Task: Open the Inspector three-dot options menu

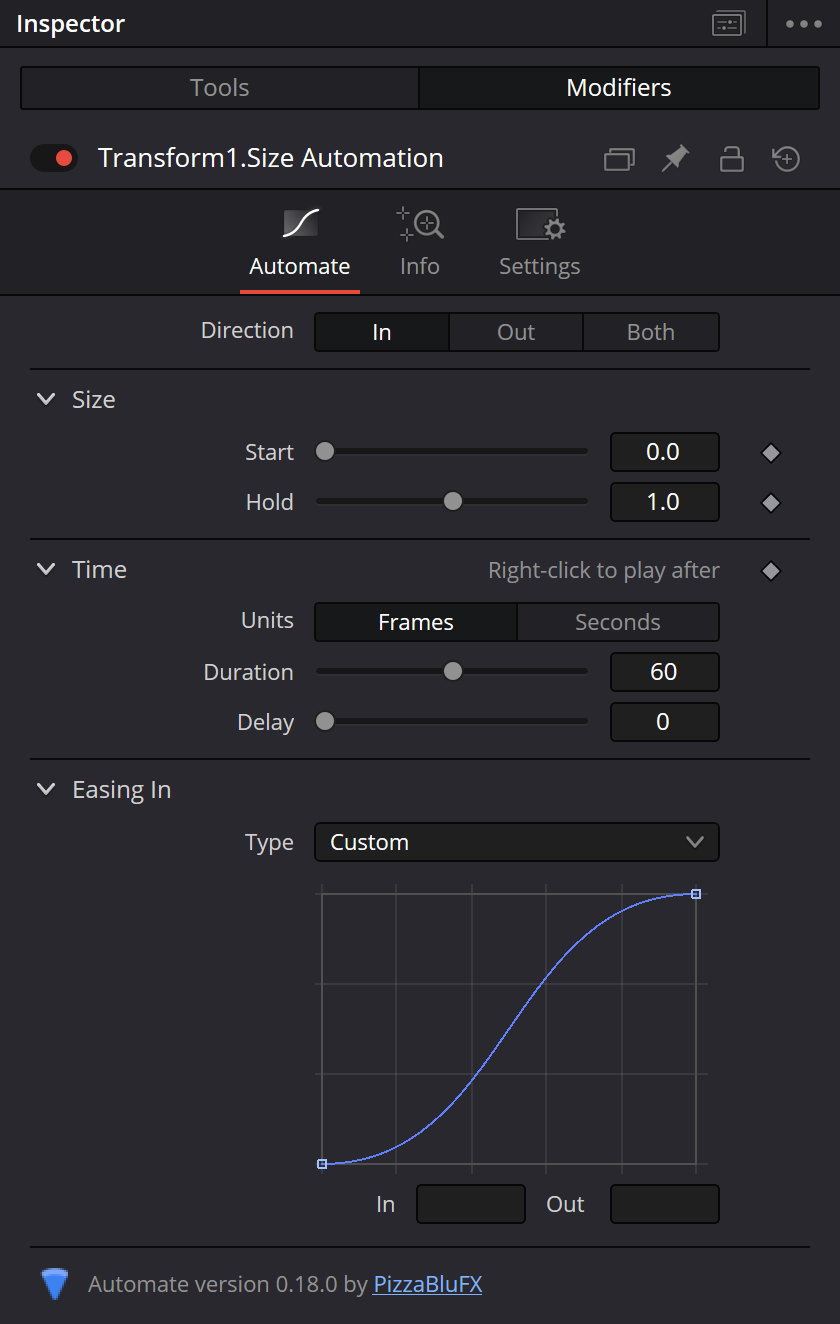Action: tap(804, 24)
